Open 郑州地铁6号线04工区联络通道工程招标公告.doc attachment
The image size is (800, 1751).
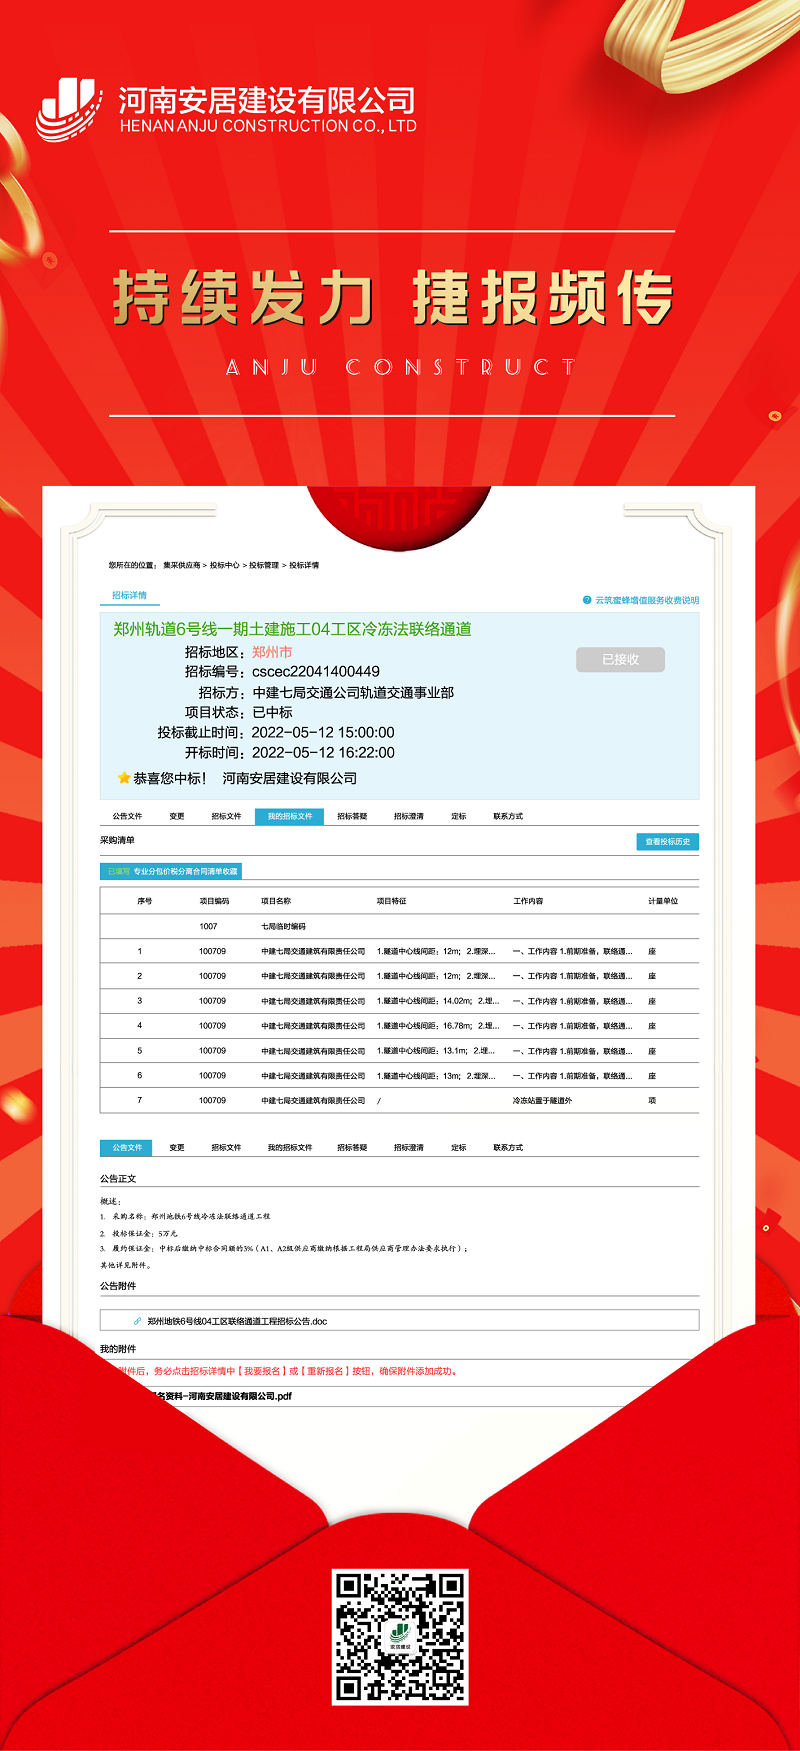click(237, 1321)
